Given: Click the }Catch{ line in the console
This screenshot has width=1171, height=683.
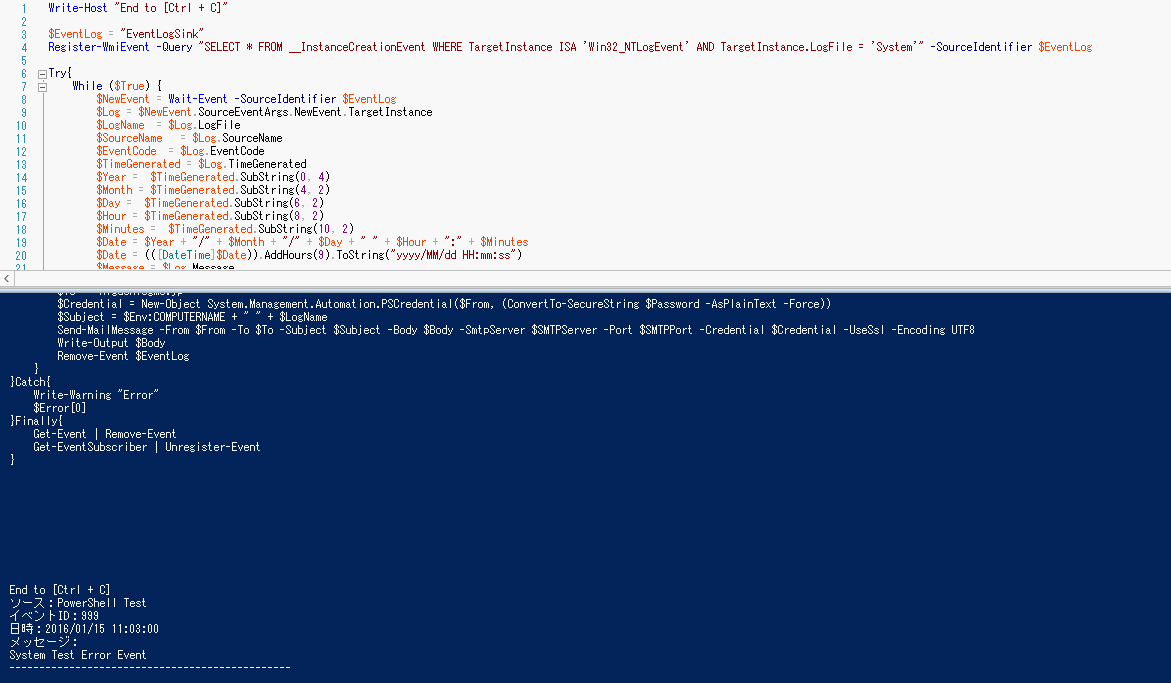Looking at the screenshot, I should (30, 382).
